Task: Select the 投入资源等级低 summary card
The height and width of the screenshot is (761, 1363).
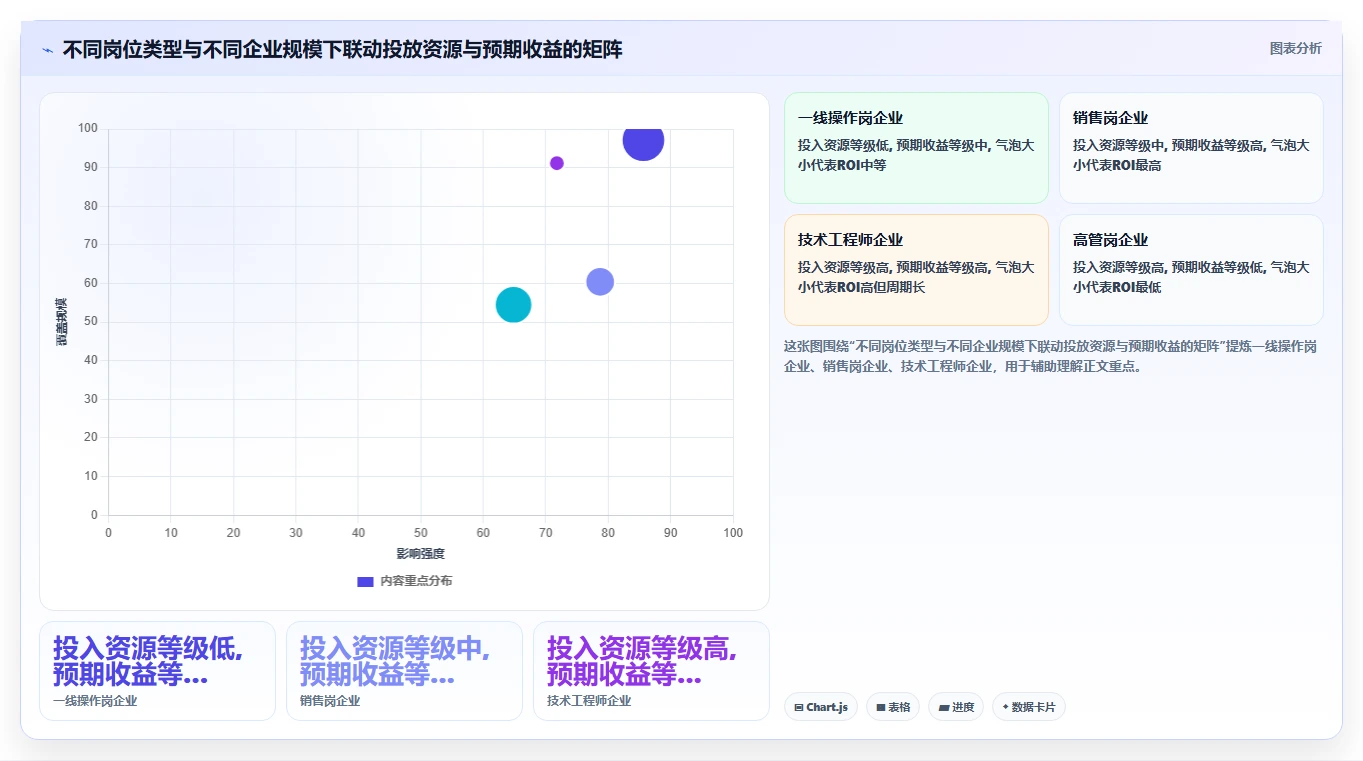Action: (157, 671)
